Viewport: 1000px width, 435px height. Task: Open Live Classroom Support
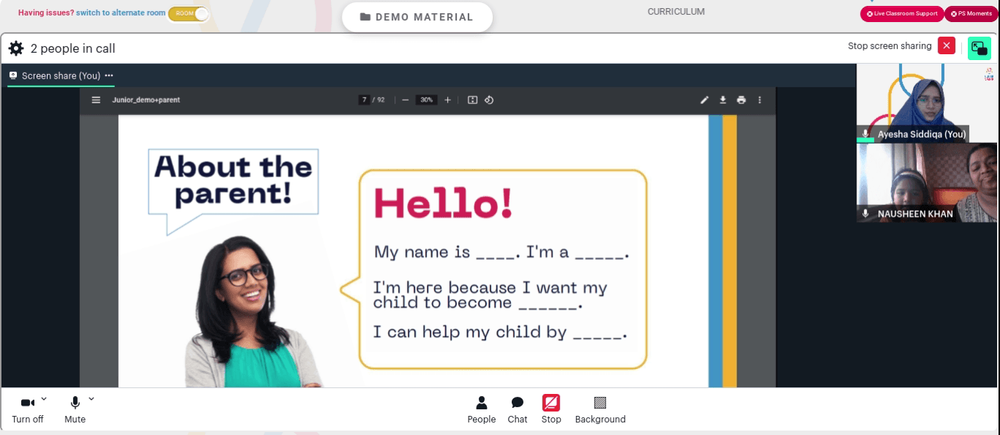(x=902, y=13)
